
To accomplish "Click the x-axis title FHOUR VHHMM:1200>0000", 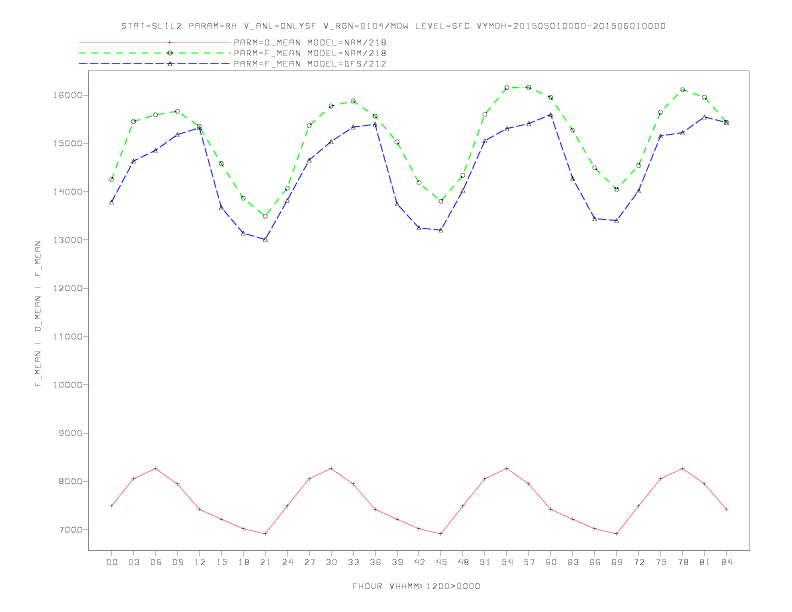I will point(416,586).
